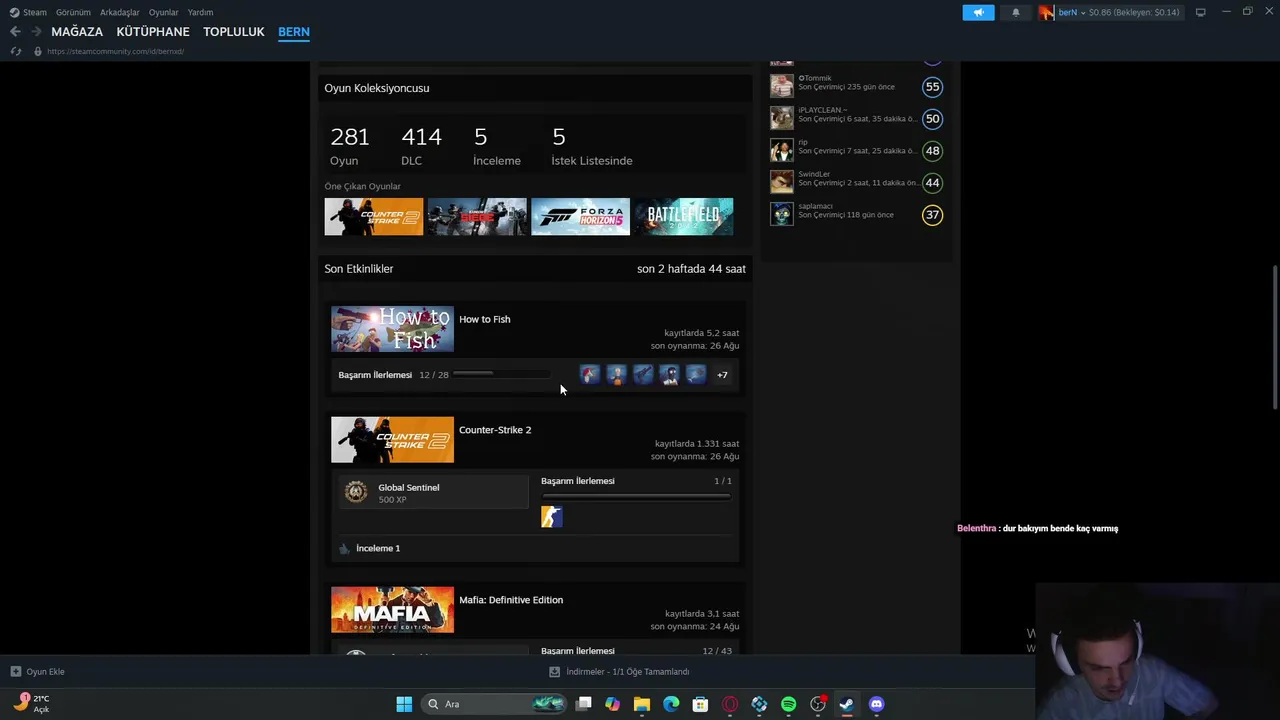The height and width of the screenshot is (720, 1280).
Task: Open the İndirmeler downloads status
Action: [x=620, y=672]
